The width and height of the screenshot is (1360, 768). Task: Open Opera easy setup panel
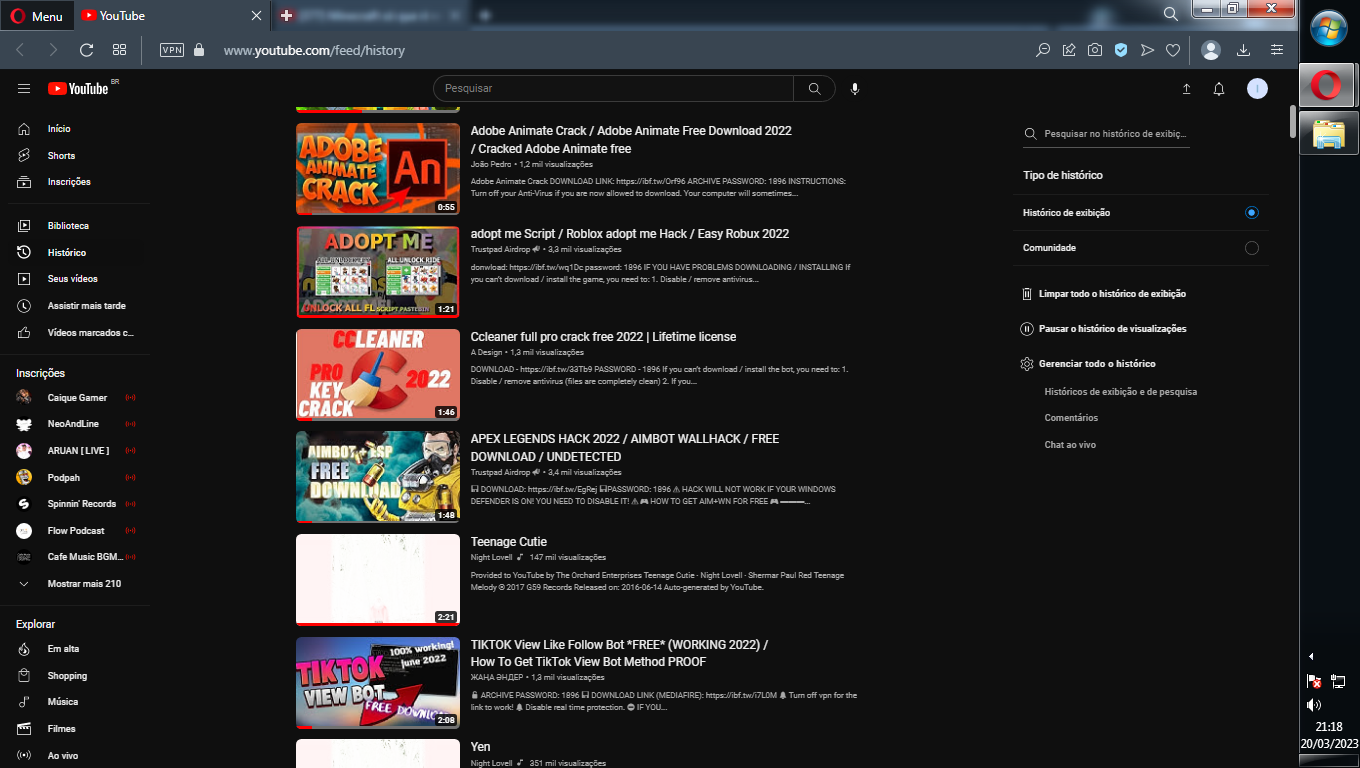click(x=1277, y=50)
